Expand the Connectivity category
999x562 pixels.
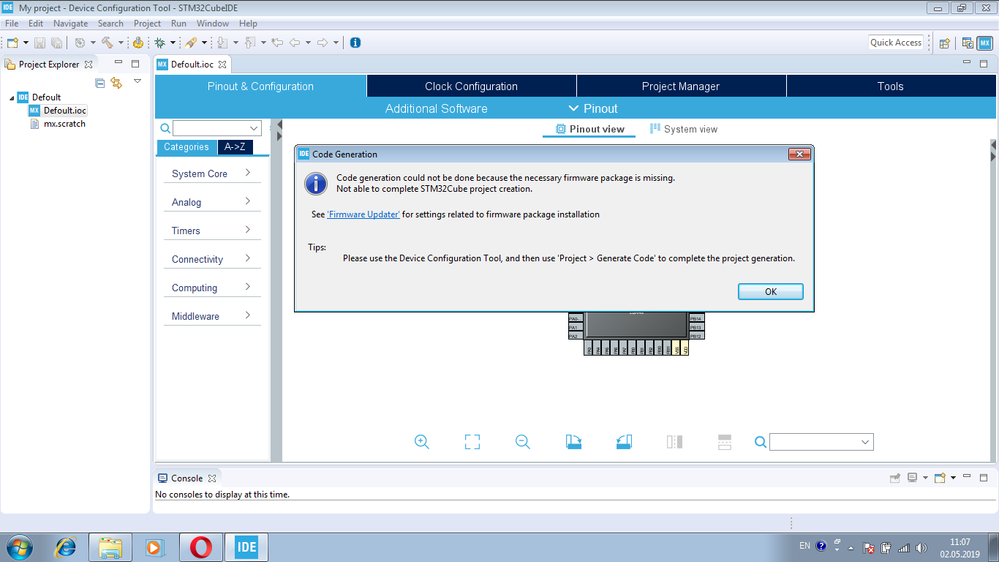pyautogui.click(x=212, y=259)
